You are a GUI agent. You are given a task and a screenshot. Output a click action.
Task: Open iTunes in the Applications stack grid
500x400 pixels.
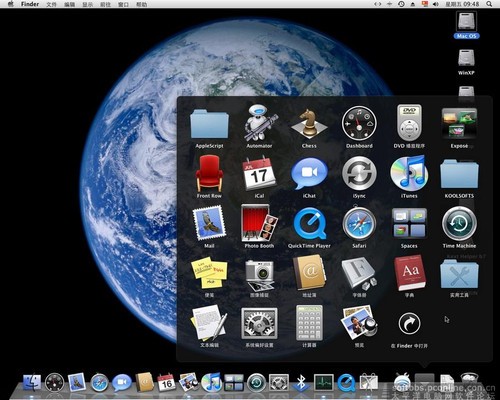pos(409,173)
